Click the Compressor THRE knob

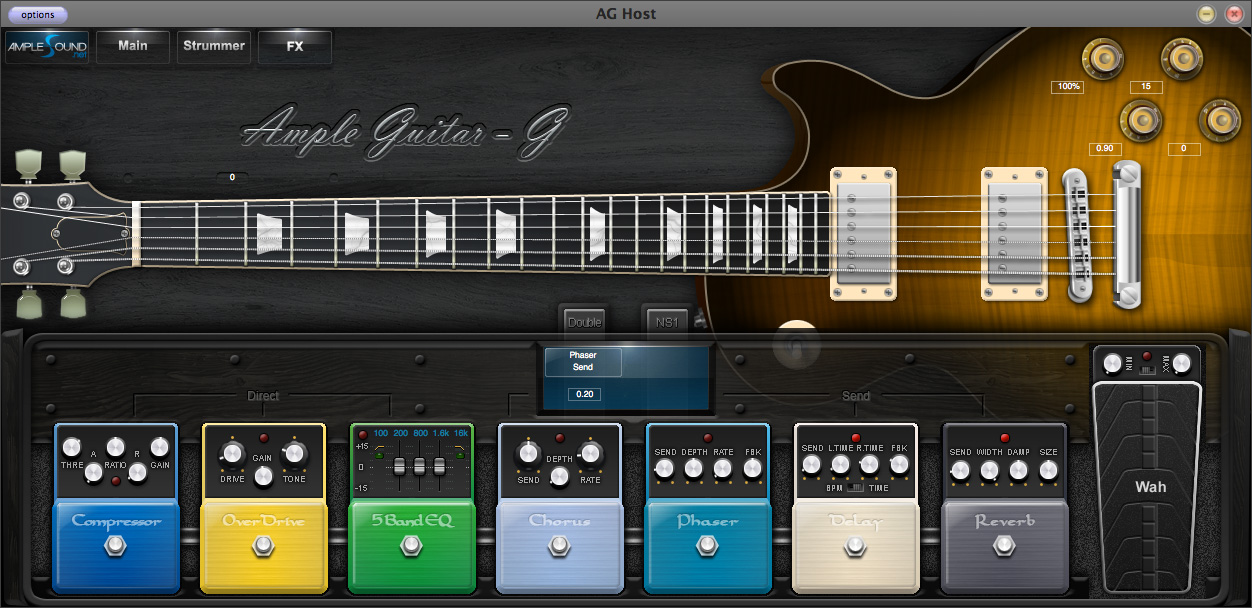71,447
